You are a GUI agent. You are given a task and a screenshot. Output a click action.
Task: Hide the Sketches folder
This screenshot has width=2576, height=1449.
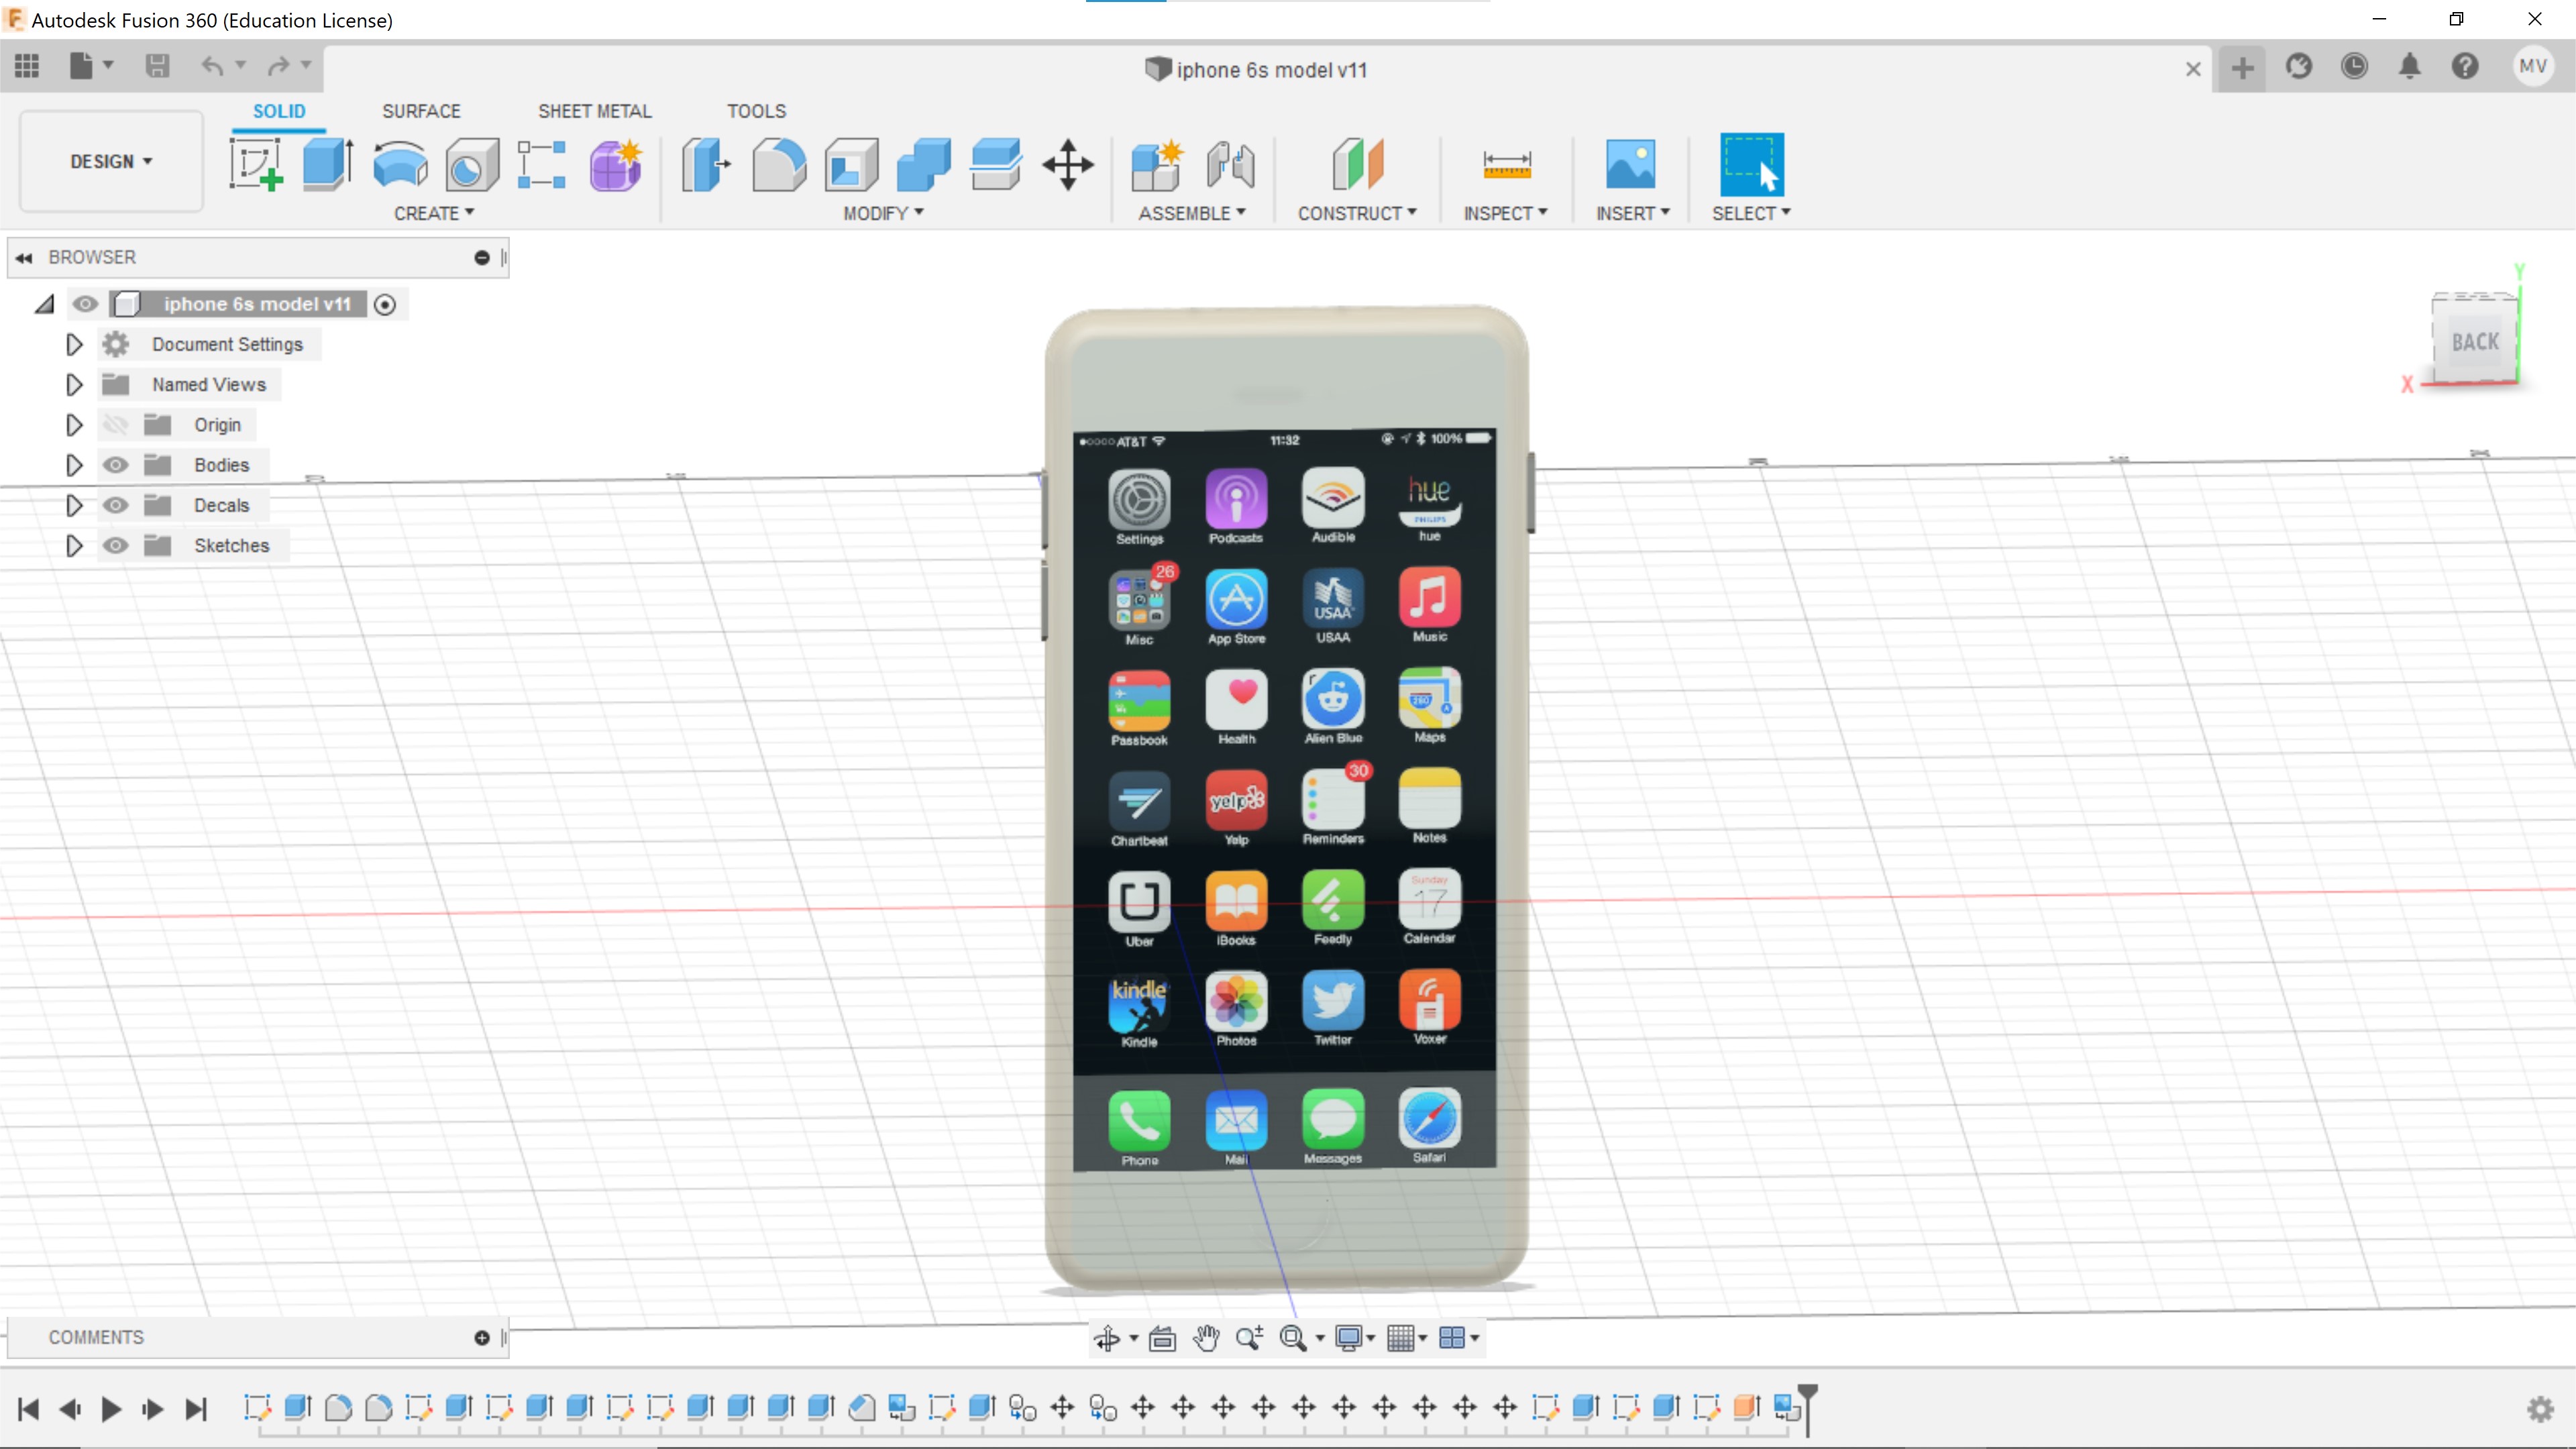[x=116, y=545]
